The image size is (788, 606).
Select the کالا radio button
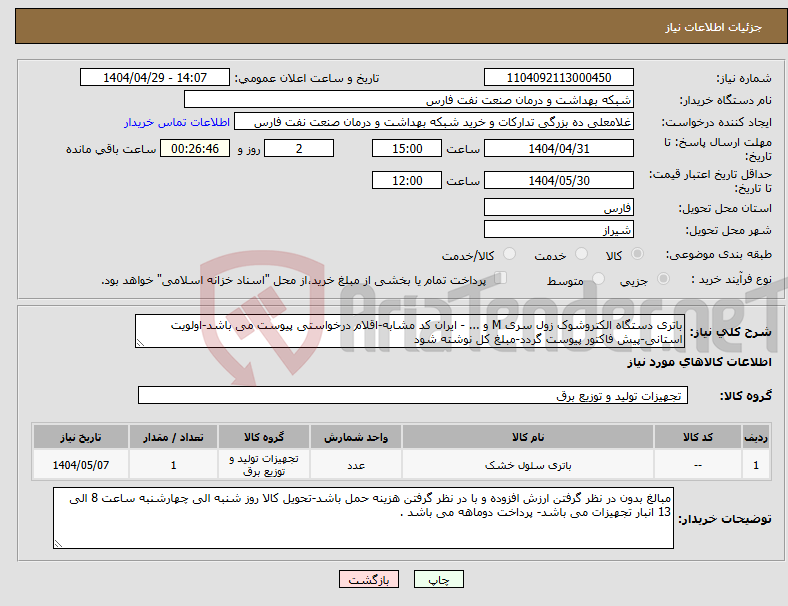click(x=637, y=254)
